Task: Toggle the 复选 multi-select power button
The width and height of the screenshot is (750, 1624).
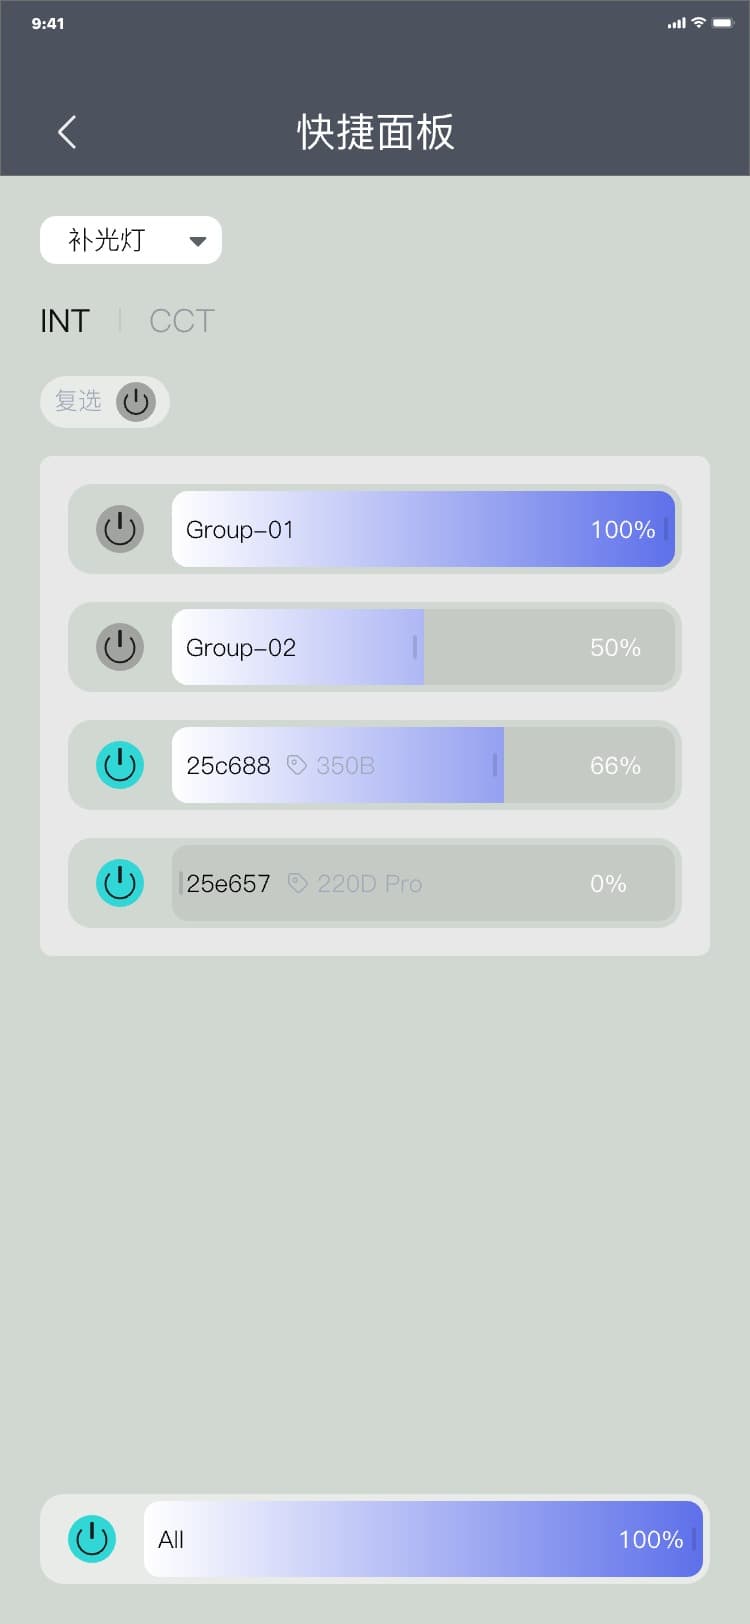Action: pos(136,402)
